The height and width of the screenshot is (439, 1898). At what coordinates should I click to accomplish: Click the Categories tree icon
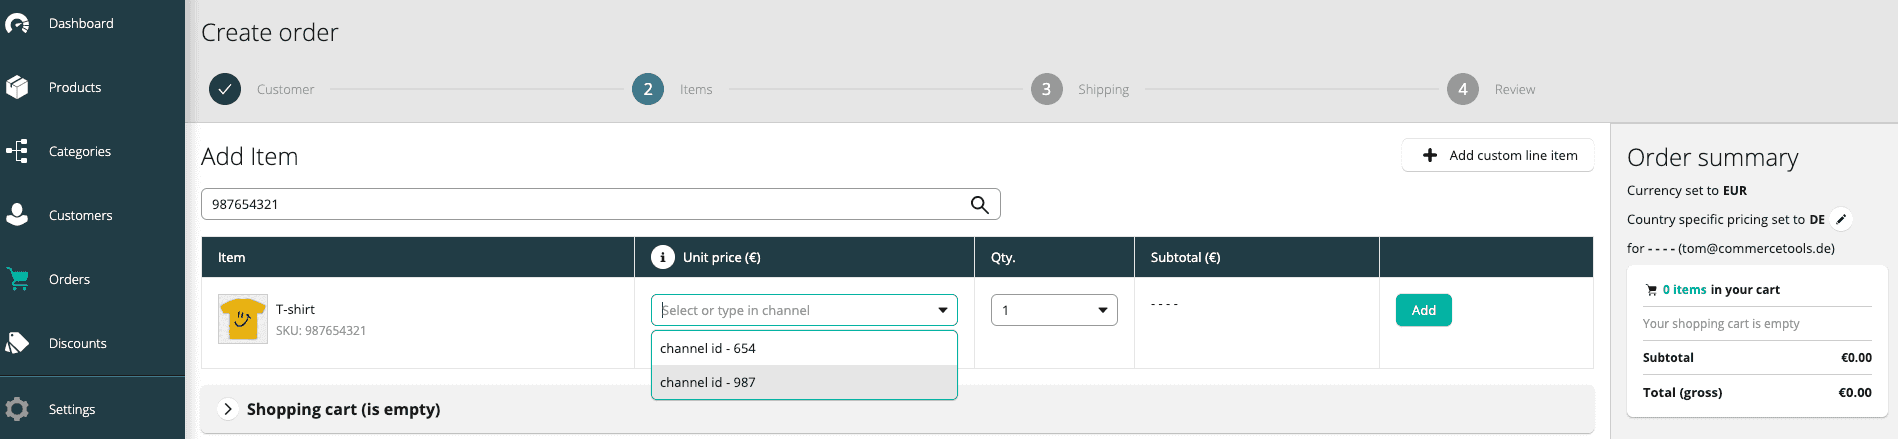click(17, 151)
